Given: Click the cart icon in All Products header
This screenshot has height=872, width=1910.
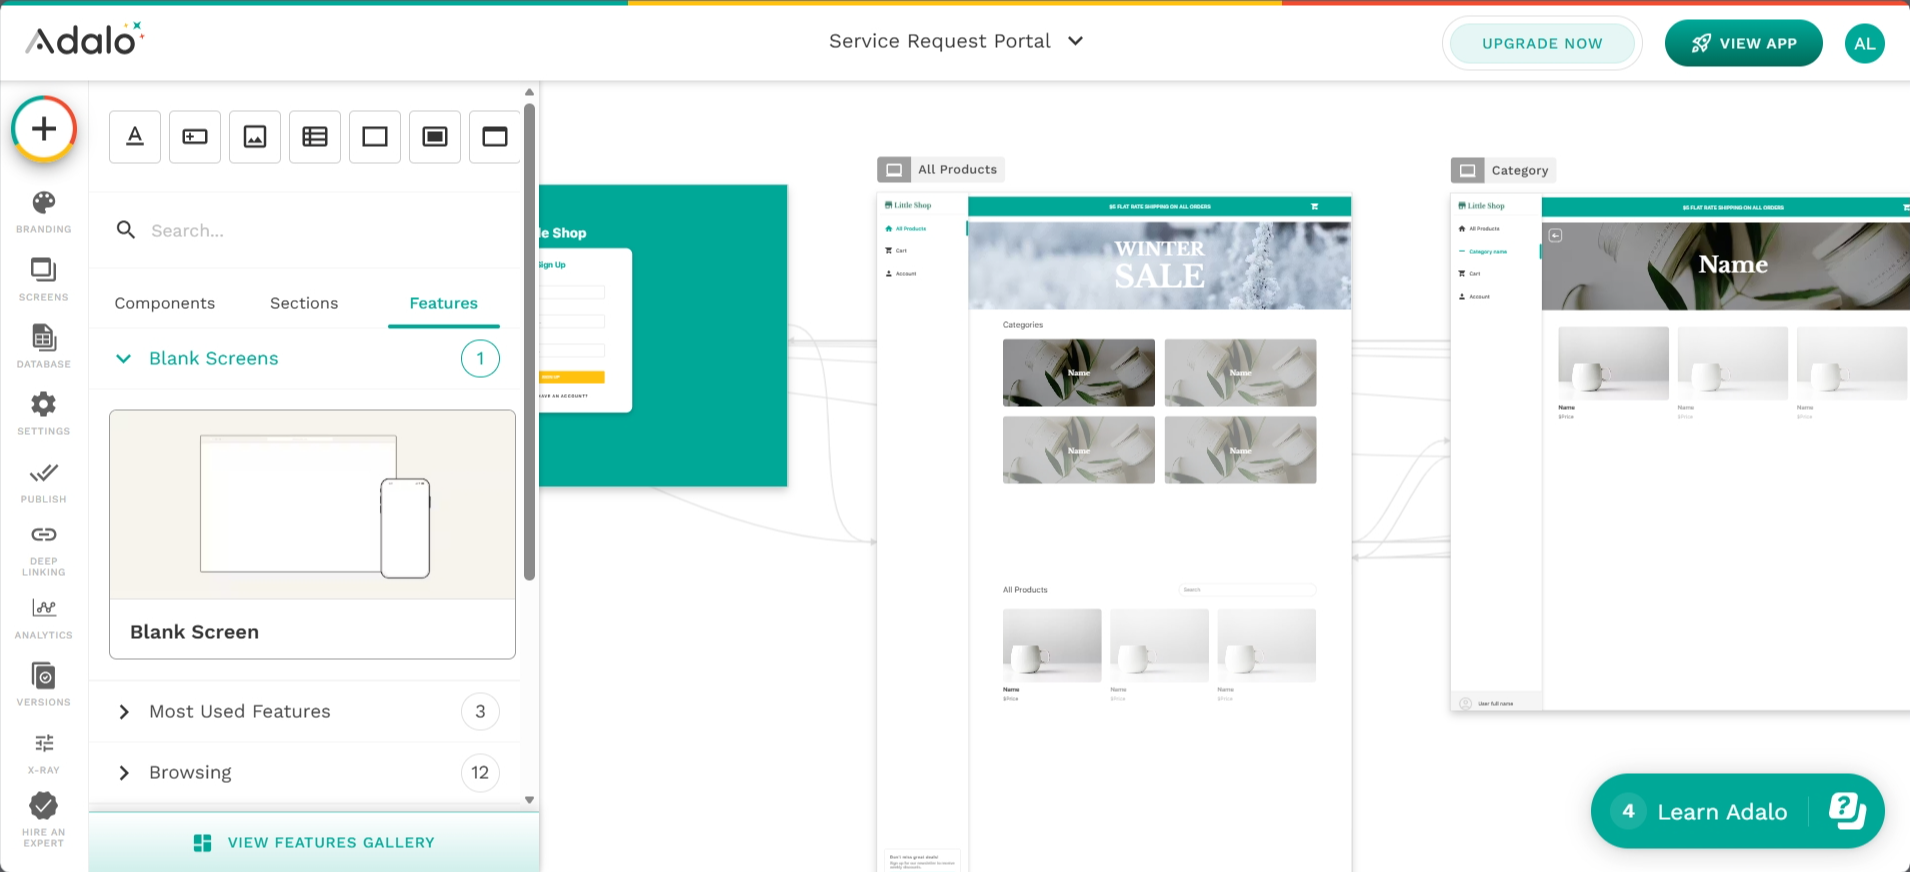Looking at the screenshot, I should pos(1314,207).
